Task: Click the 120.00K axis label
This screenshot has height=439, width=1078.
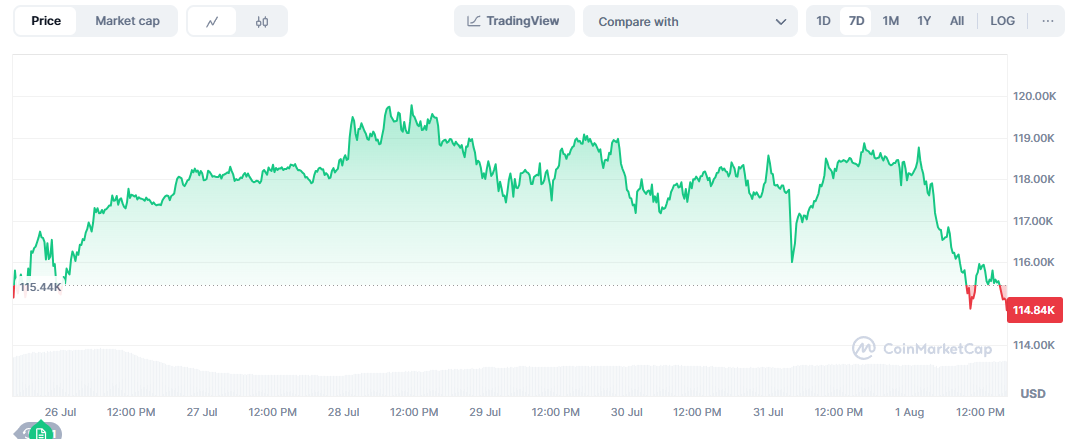Action: 1035,96
